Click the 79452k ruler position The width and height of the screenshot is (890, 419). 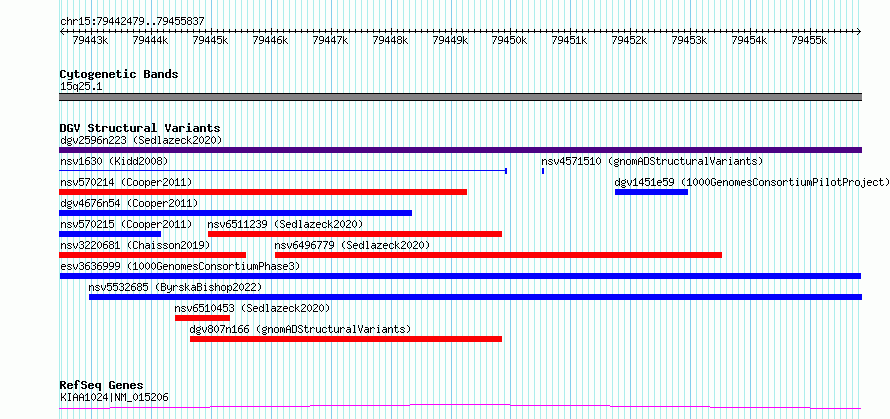point(629,40)
